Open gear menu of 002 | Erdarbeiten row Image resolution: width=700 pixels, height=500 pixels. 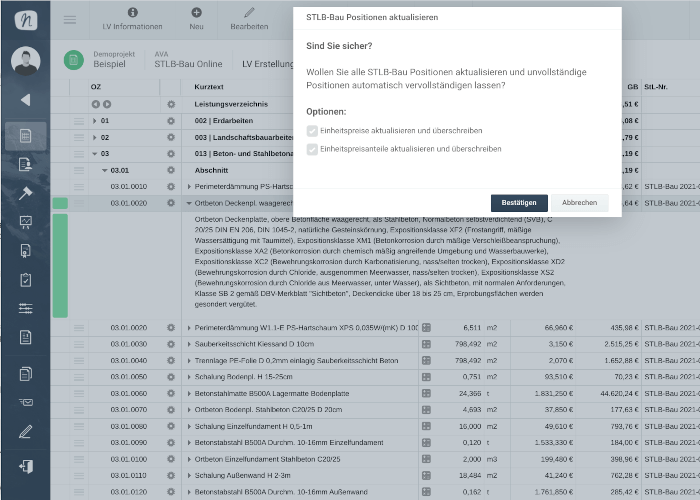171,121
